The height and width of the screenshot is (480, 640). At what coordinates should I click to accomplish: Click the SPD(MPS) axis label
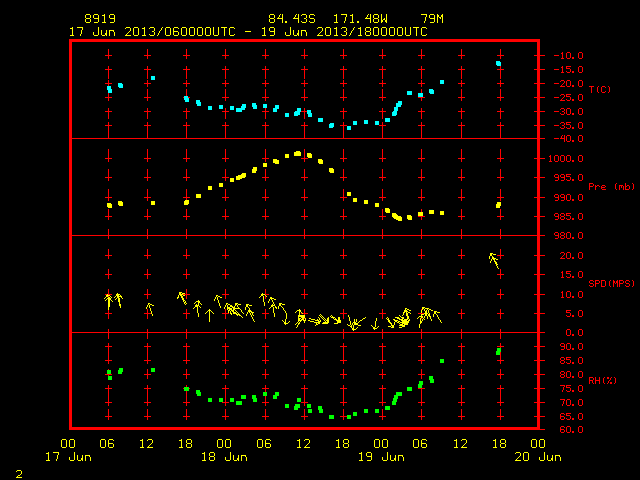(611, 283)
